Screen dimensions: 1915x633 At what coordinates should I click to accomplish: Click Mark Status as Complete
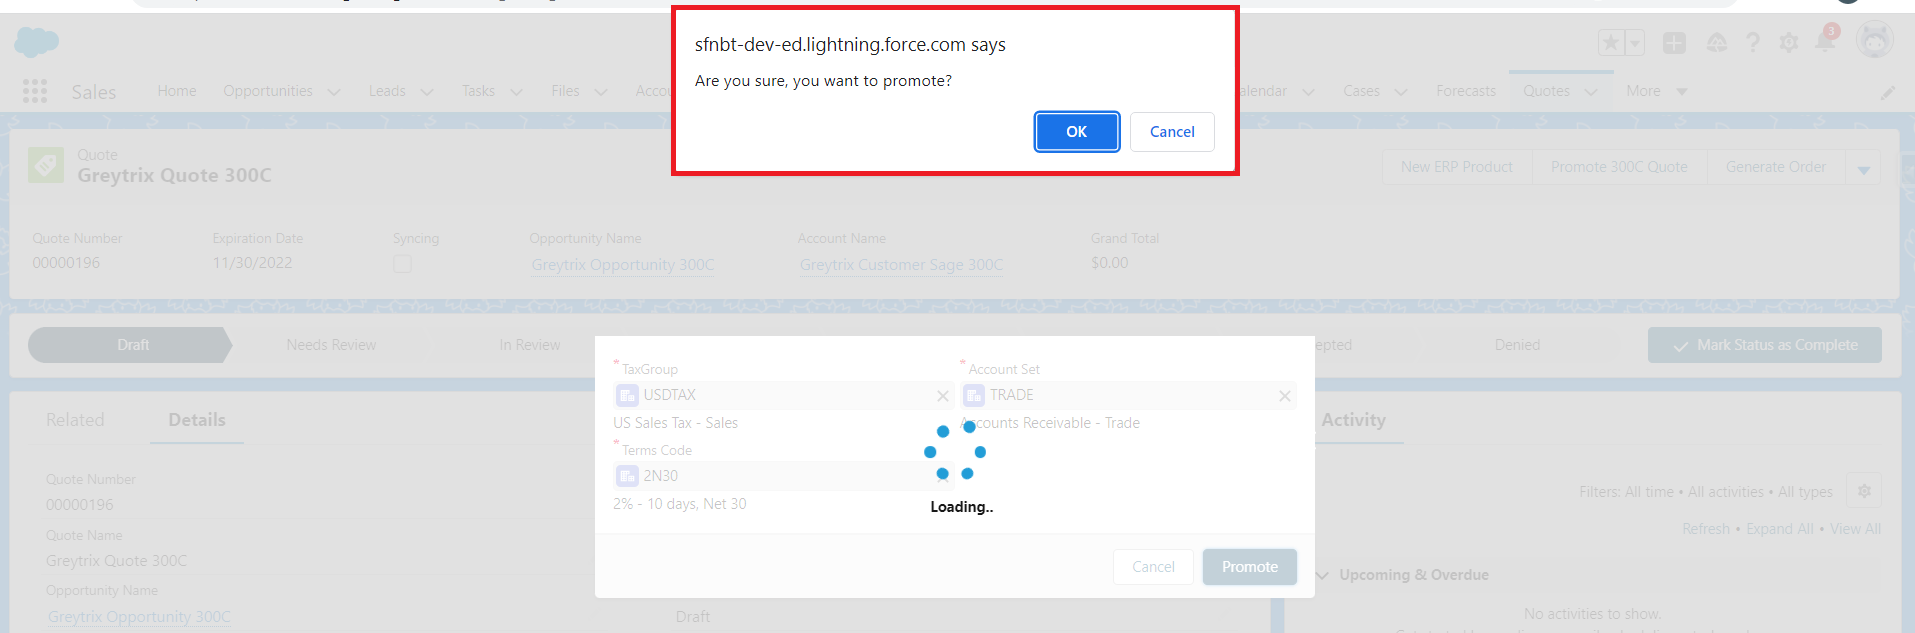[1765, 345]
